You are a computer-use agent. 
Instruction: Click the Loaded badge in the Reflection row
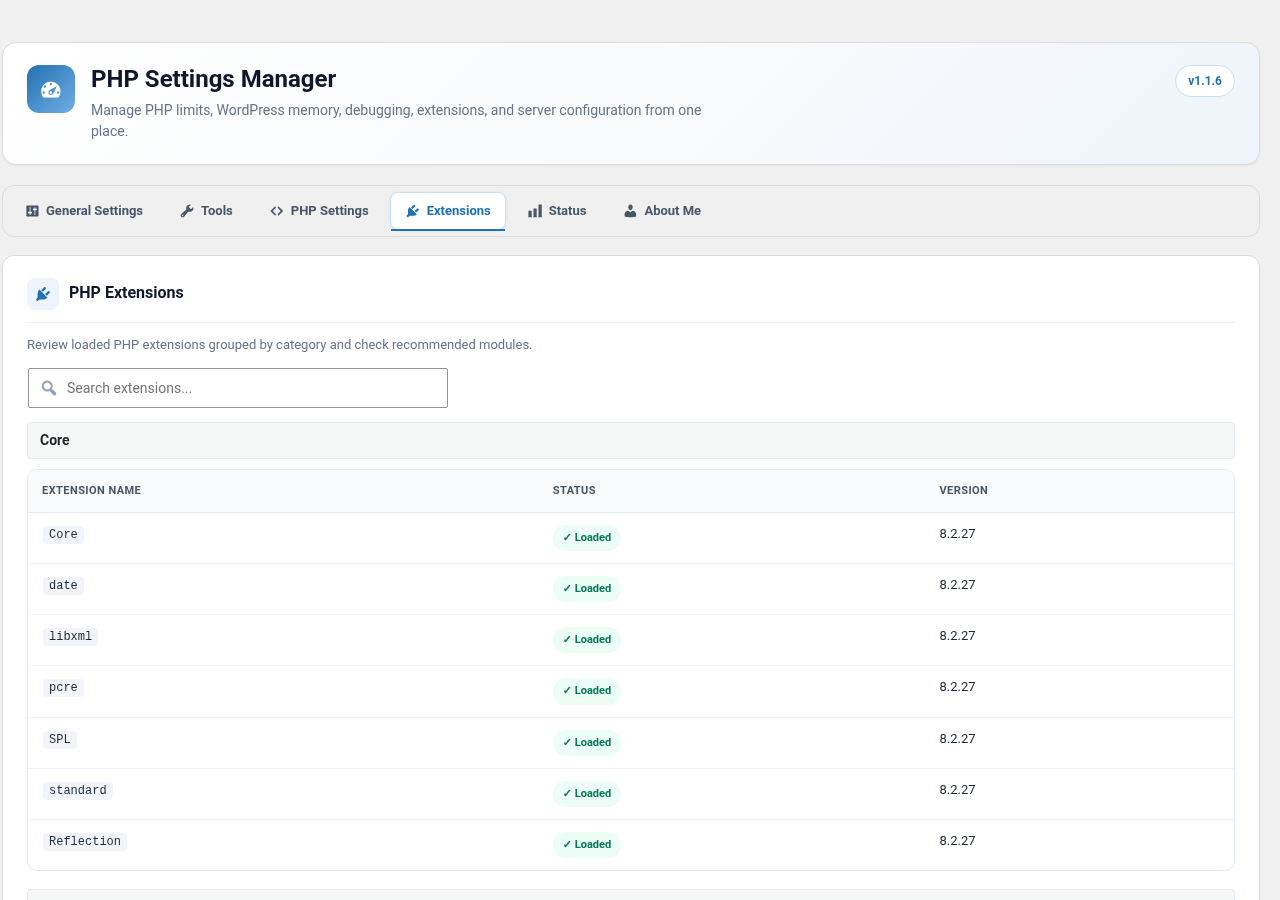[x=587, y=845]
